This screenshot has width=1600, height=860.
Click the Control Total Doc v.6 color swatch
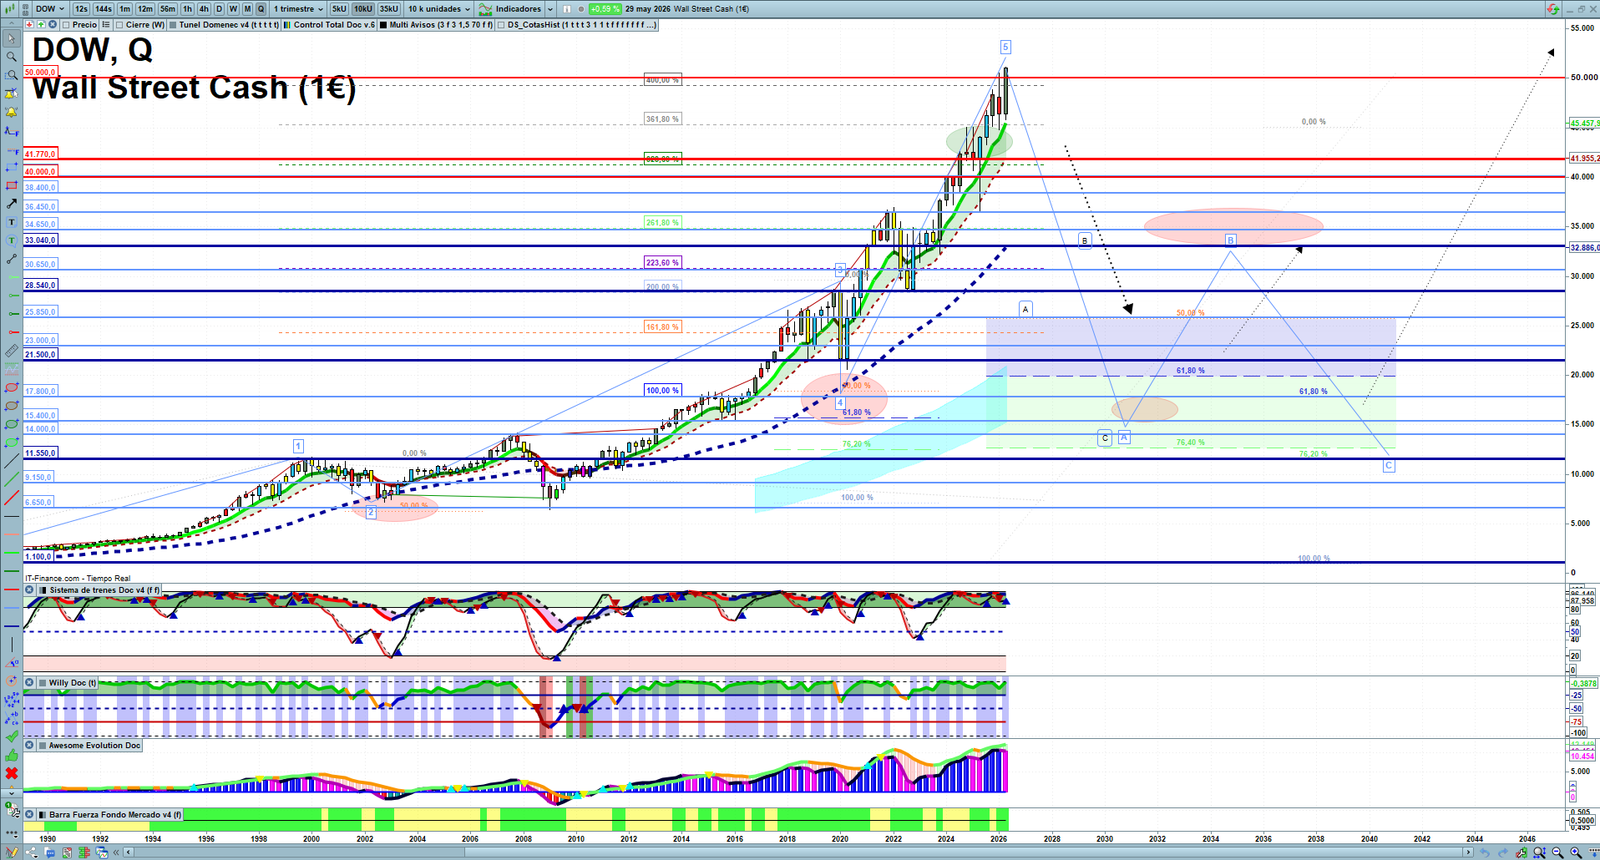tap(287, 24)
